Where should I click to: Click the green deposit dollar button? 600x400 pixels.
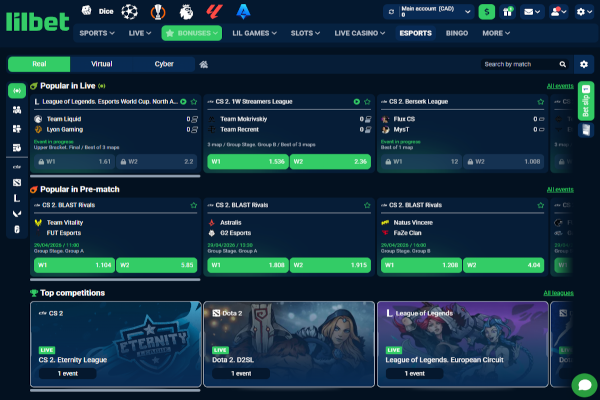(x=487, y=12)
